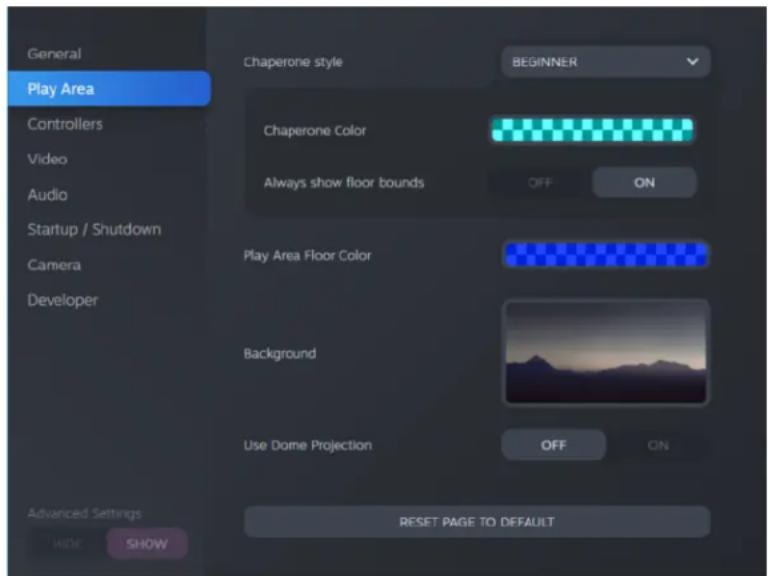This screenshot has width=768, height=576.
Task: Open the General settings tab
Action: point(54,54)
